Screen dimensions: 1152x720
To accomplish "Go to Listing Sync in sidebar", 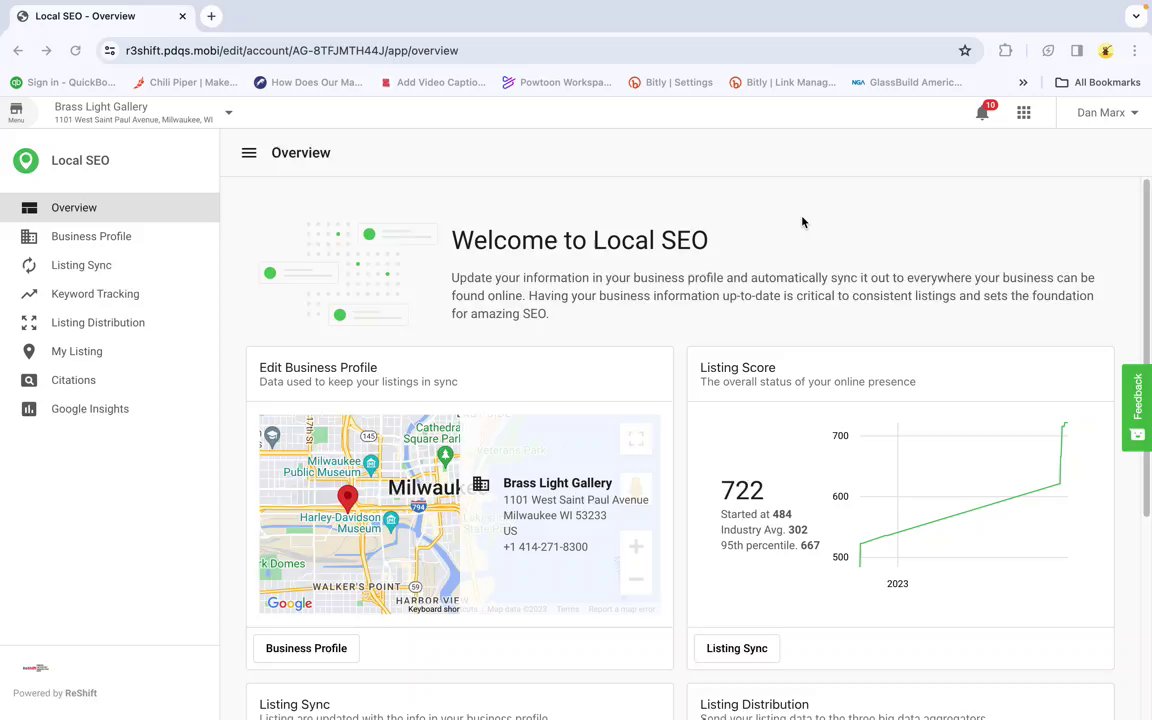I will pos(109,264).
